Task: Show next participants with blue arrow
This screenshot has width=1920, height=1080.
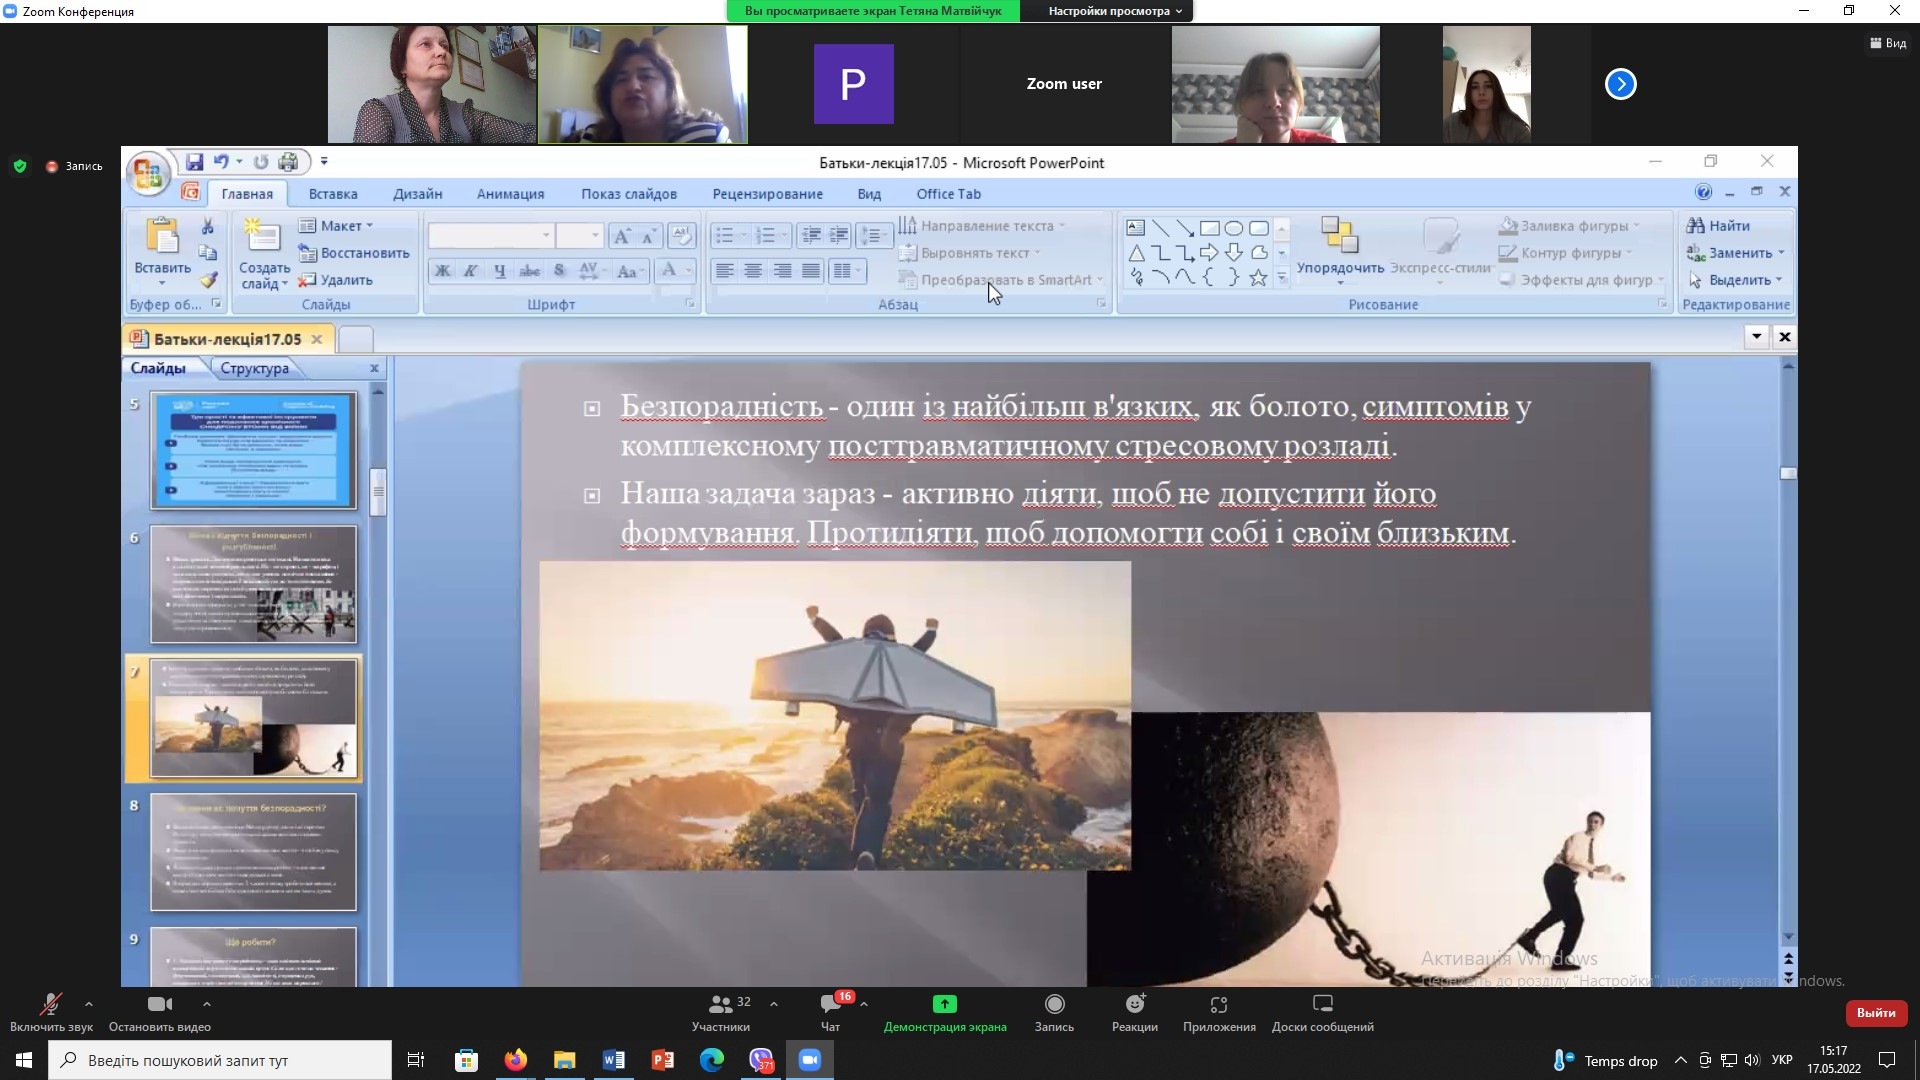Action: click(x=1620, y=84)
